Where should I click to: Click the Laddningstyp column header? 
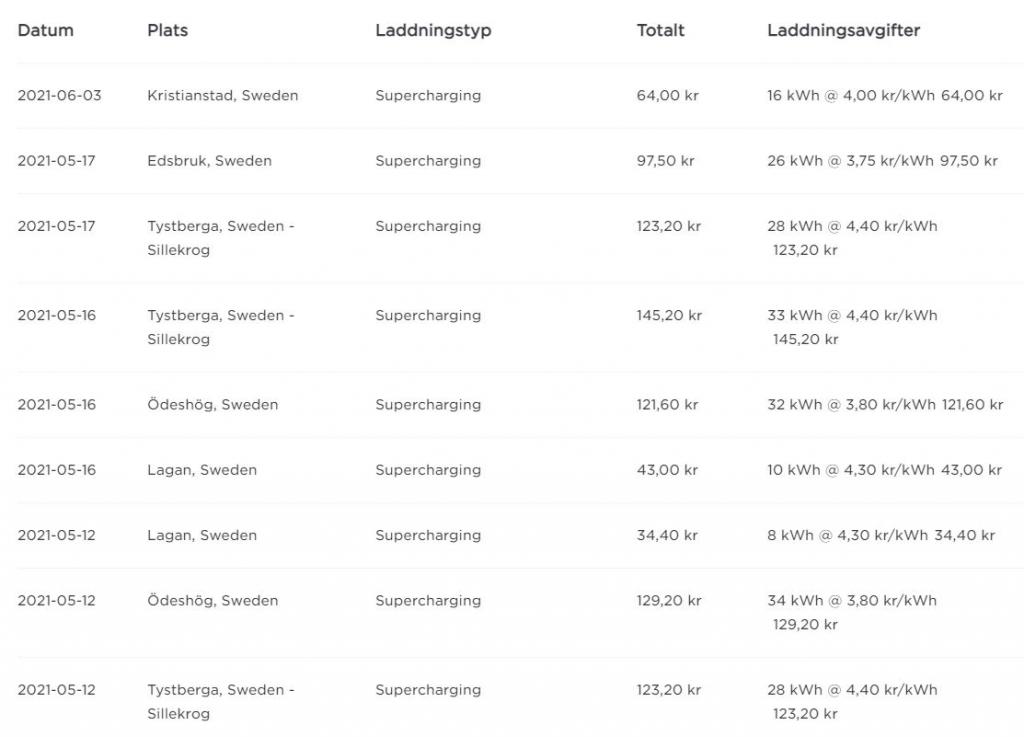point(433,31)
